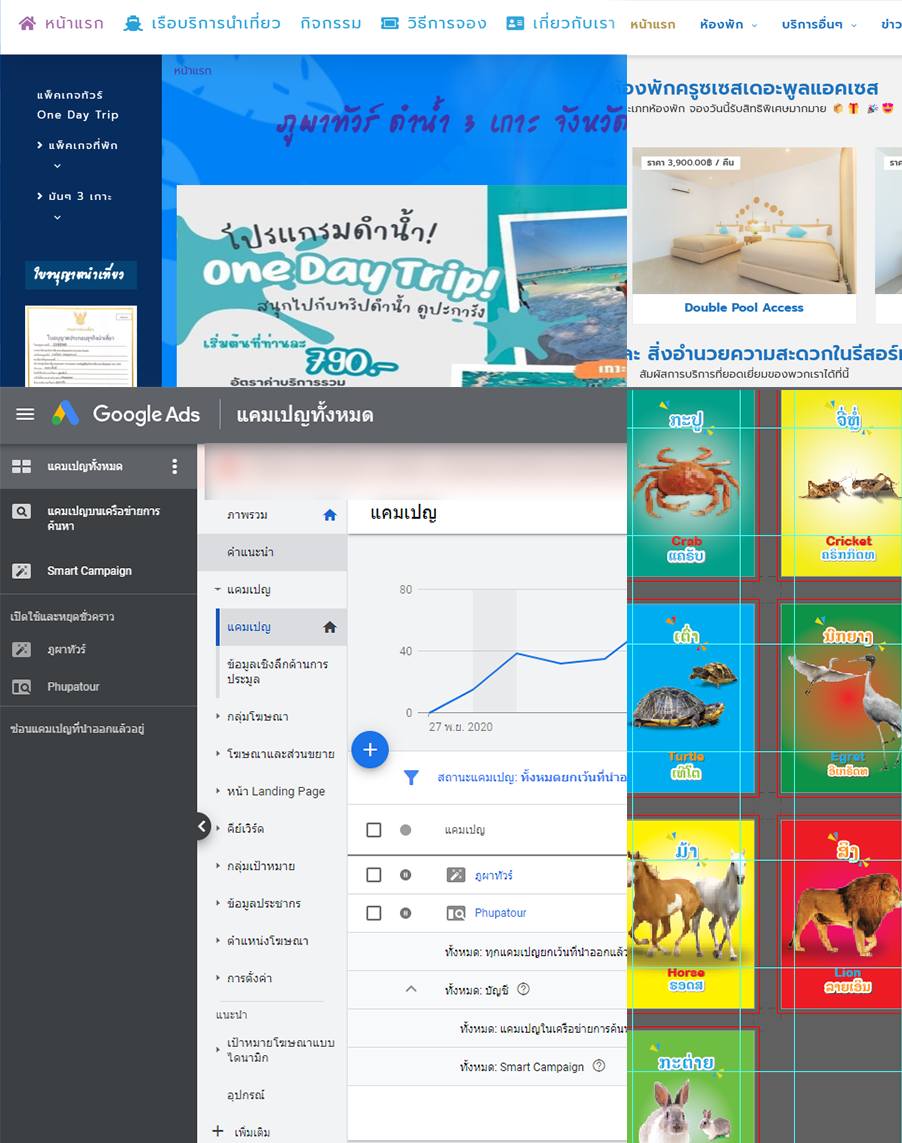Image resolution: width=902 pixels, height=1143 pixels.
Task: Open the Phupatour campaign link in table
Action: [500, 913]
